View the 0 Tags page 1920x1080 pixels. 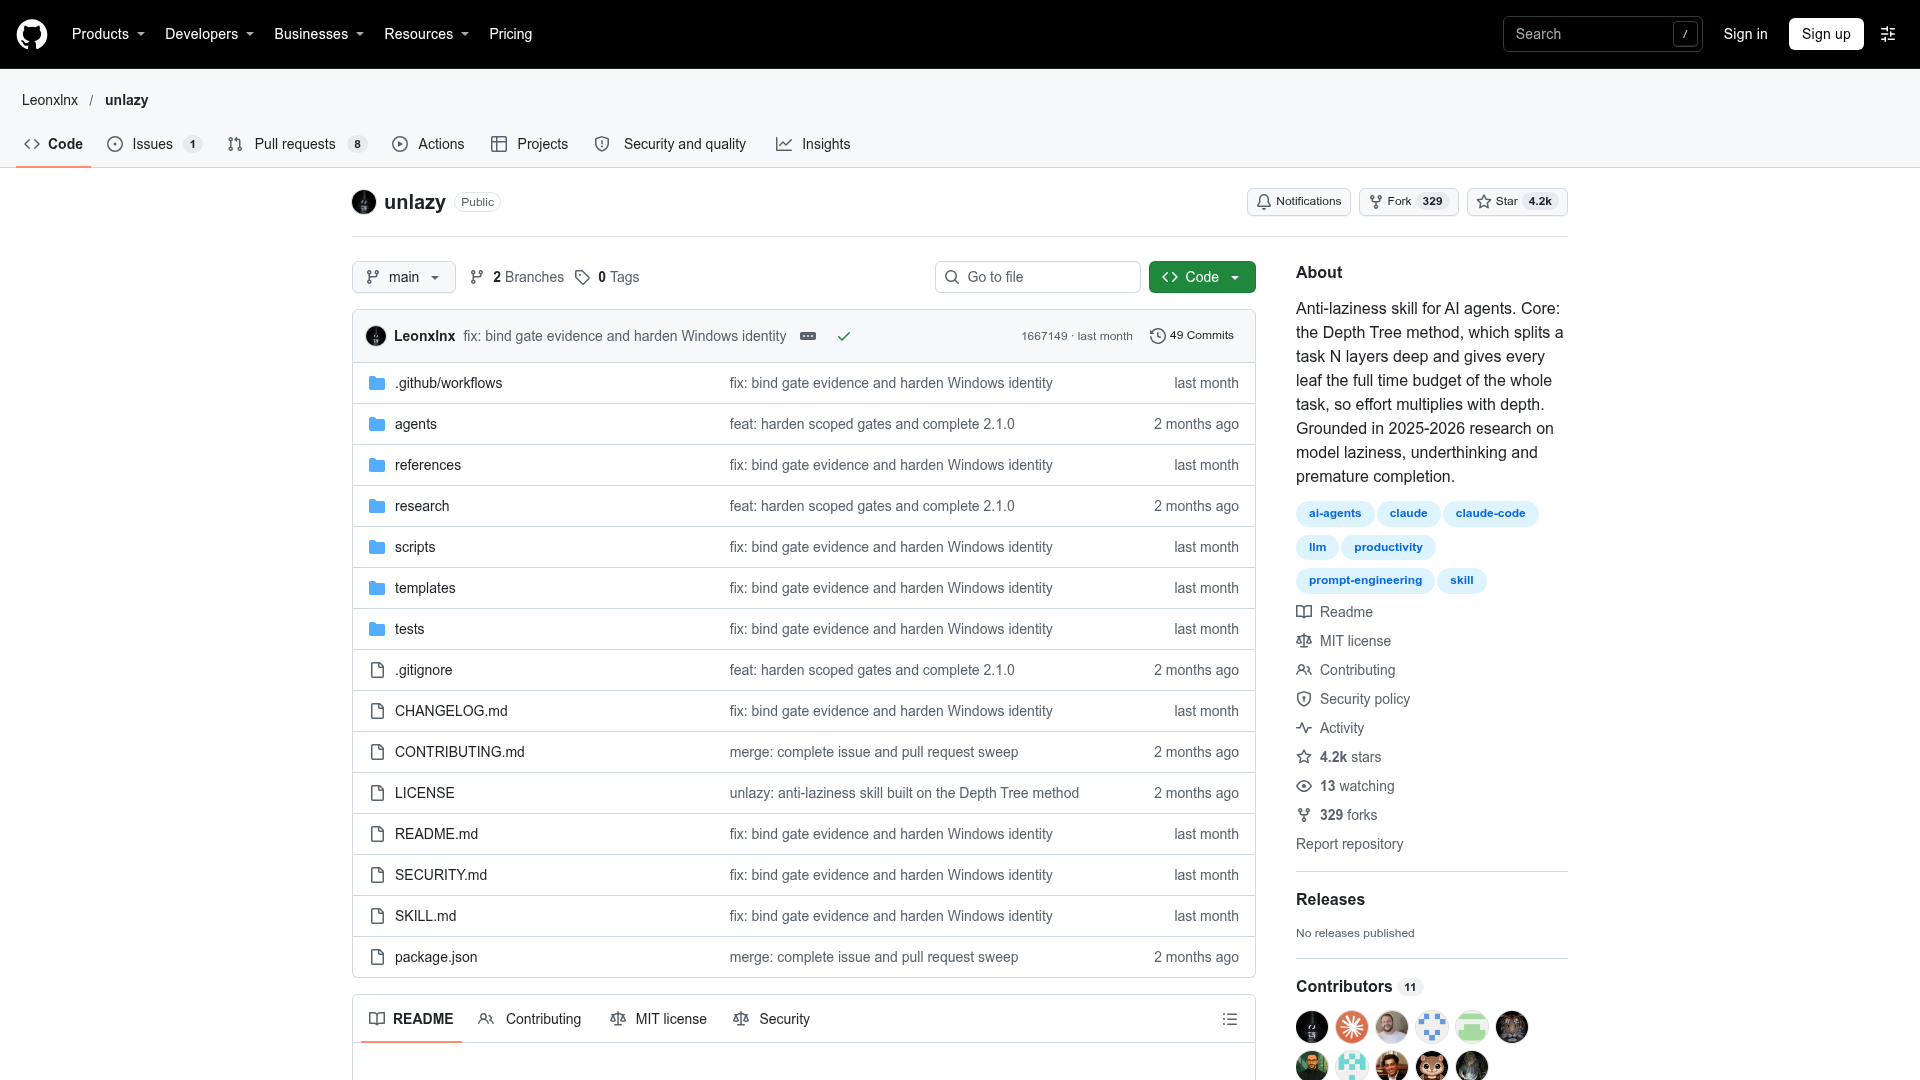pos(607,277)
